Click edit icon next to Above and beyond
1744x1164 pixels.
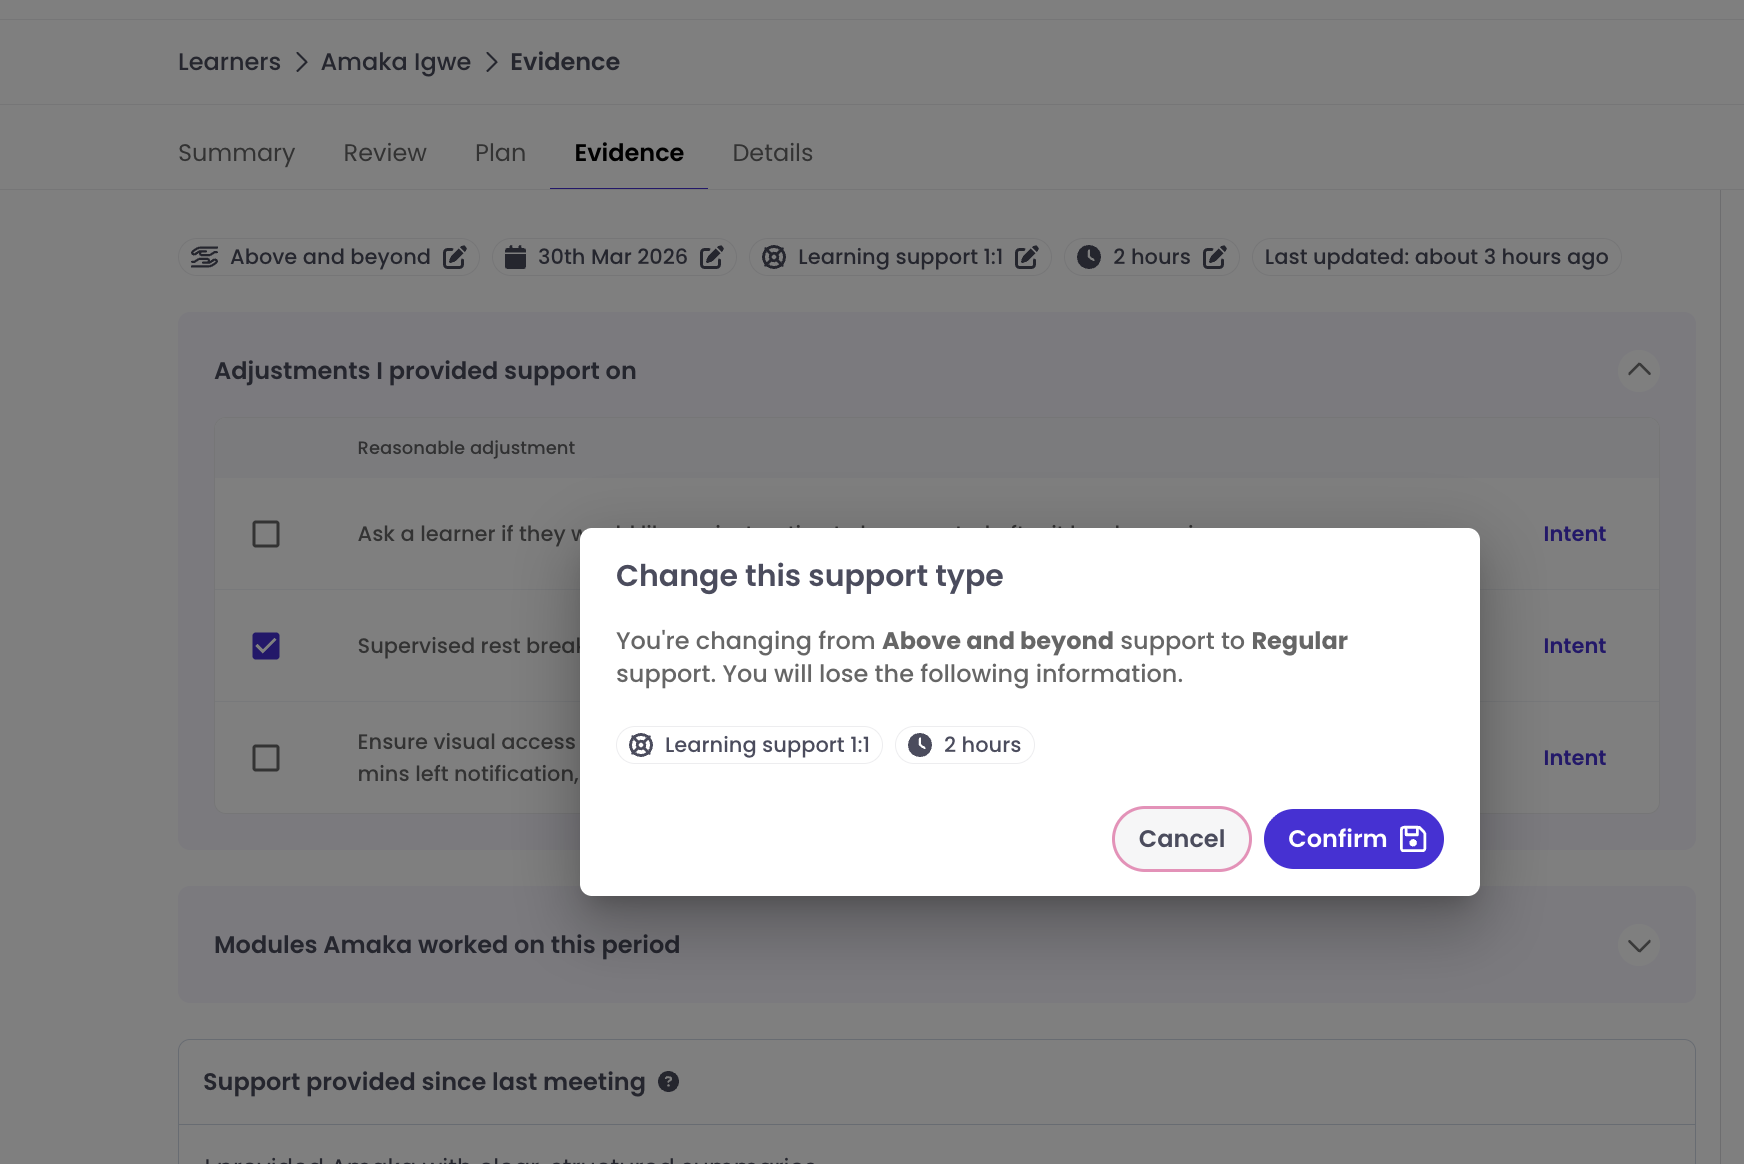click(x=454, y=257)
